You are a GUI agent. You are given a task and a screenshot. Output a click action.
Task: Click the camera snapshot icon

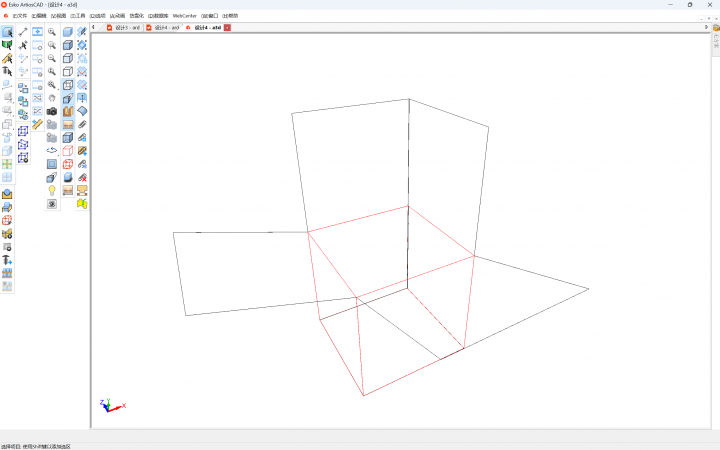tap(52, 111)
